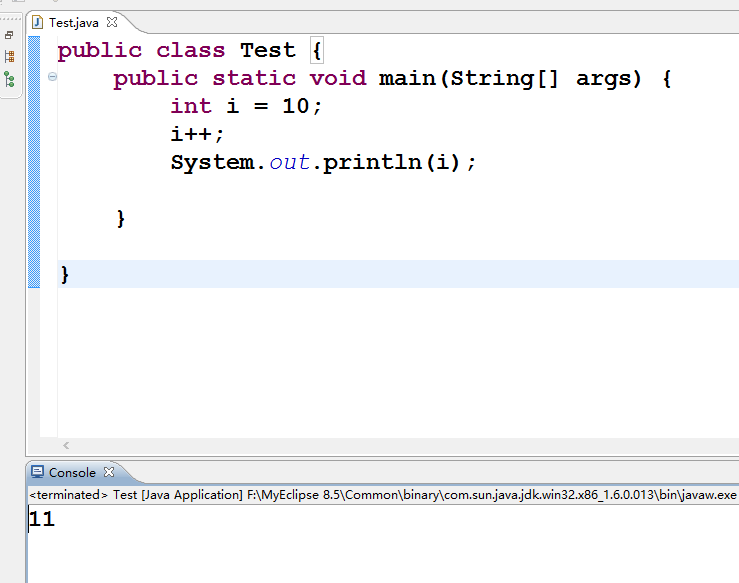Click the 'args' parameter name

pos(603,79)
